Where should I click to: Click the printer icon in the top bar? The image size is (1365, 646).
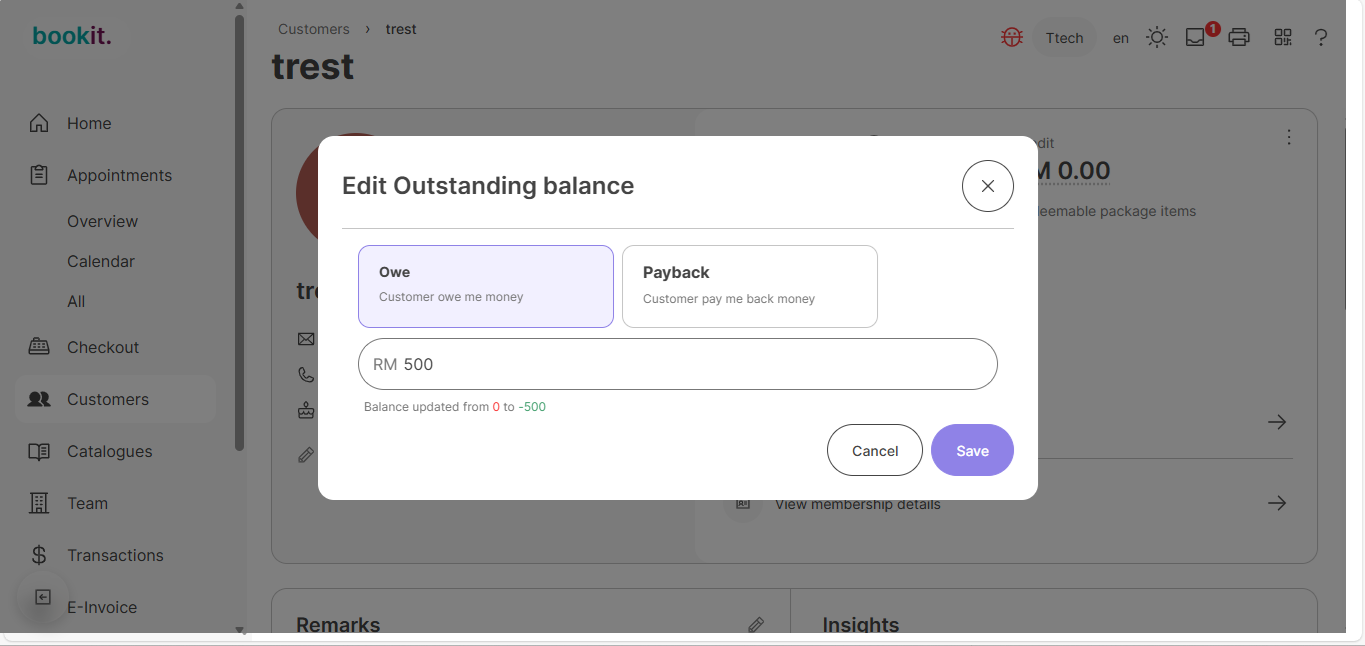(1239, 36)
